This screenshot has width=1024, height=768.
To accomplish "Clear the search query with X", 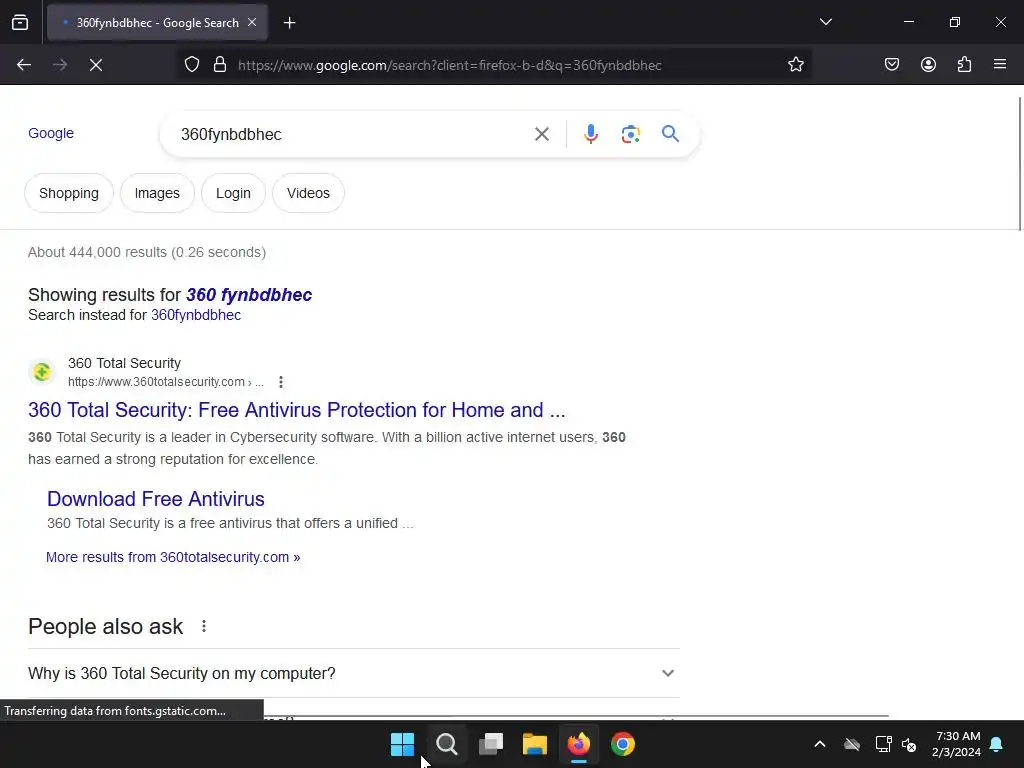I will tap(541, 134).
